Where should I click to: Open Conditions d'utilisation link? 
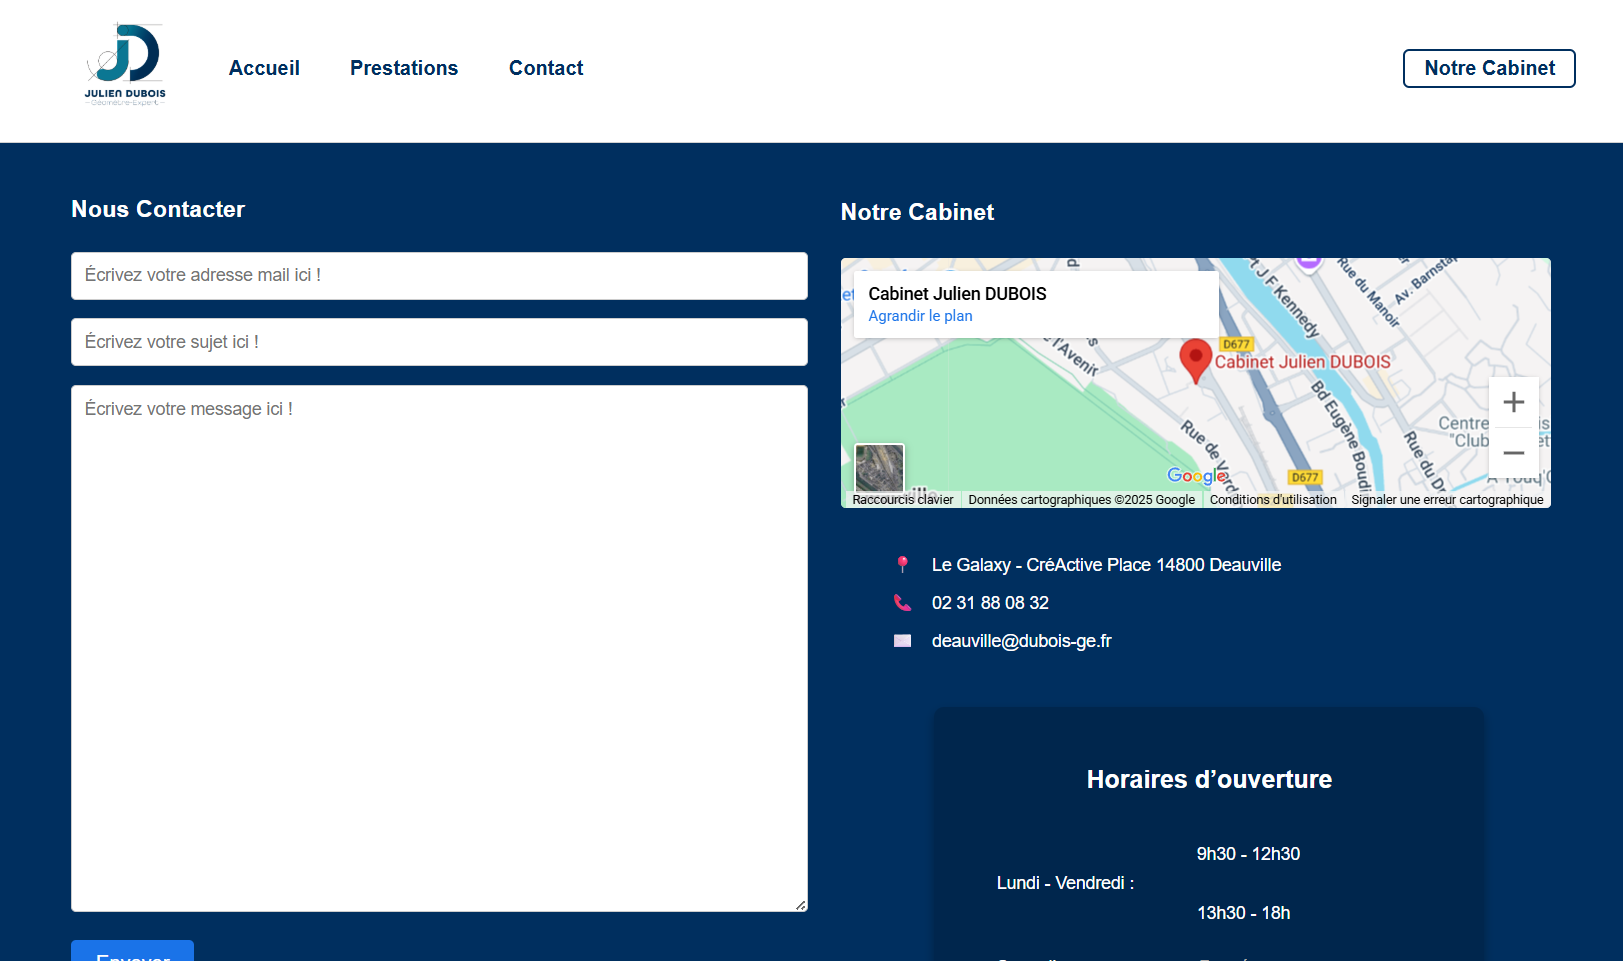point(1272,500)
